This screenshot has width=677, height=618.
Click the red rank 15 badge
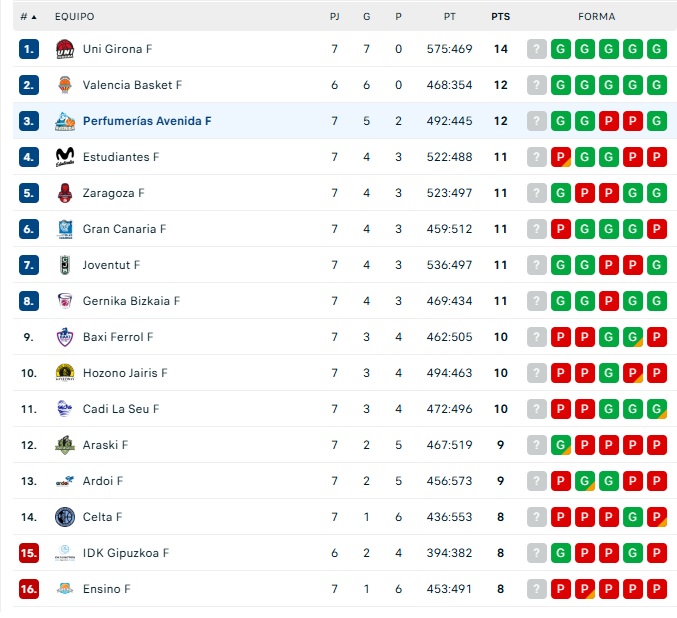tap(29, 553)
